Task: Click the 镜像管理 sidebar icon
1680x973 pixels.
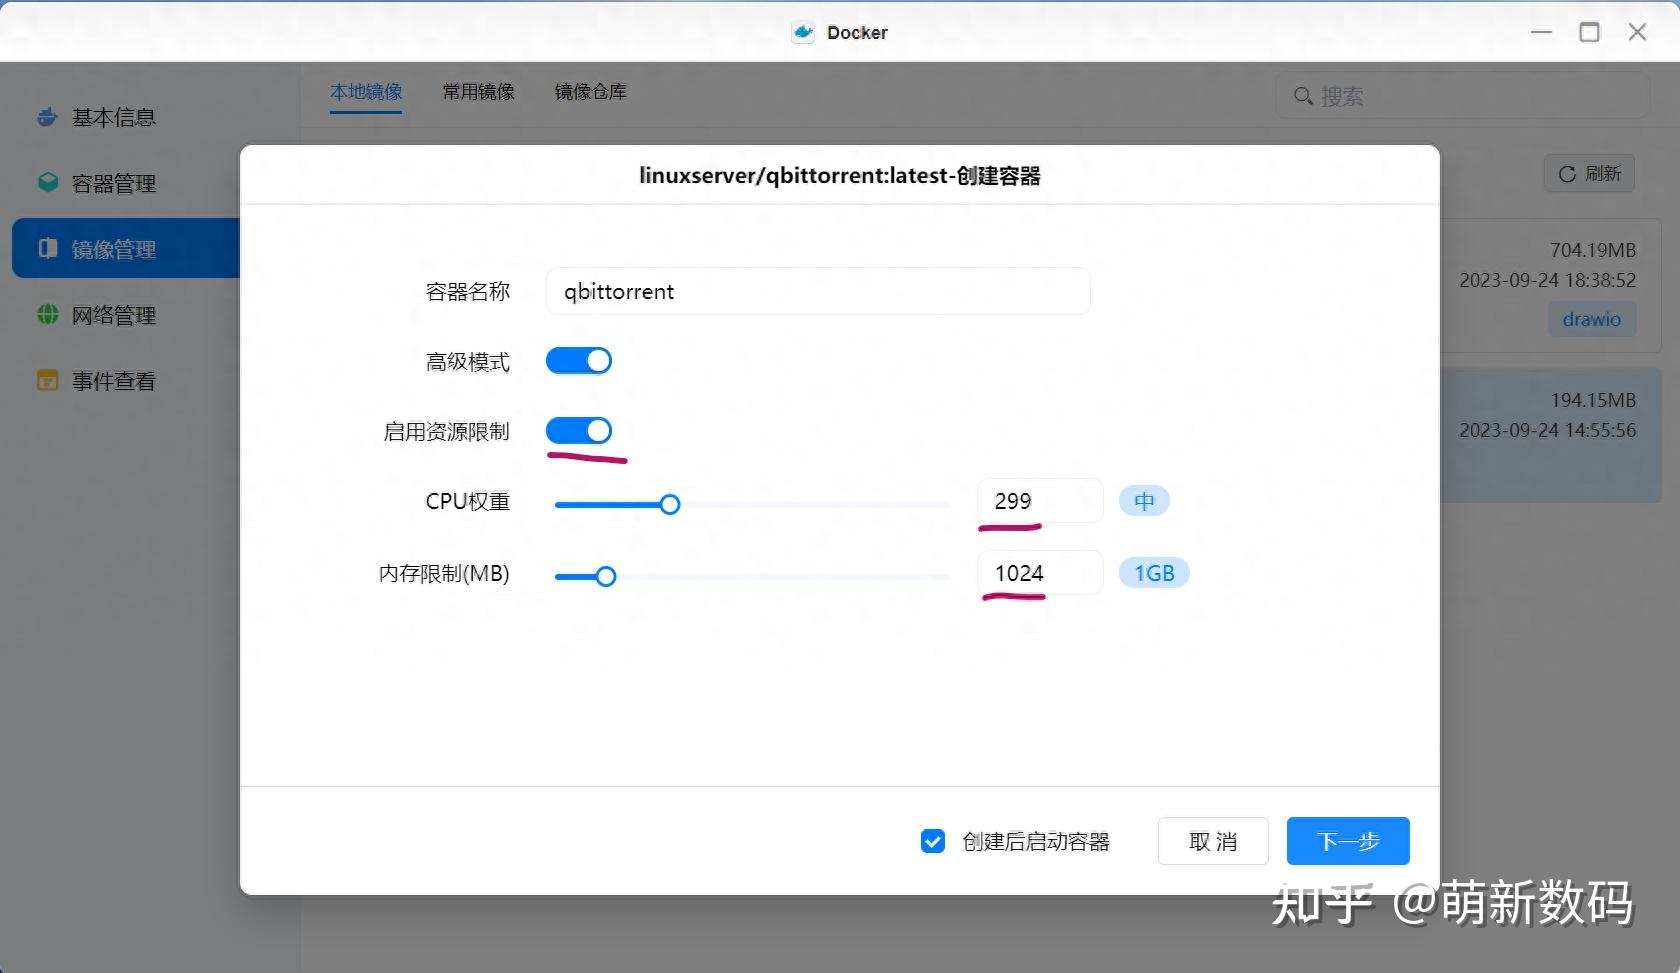Action: tap(47, 248)
